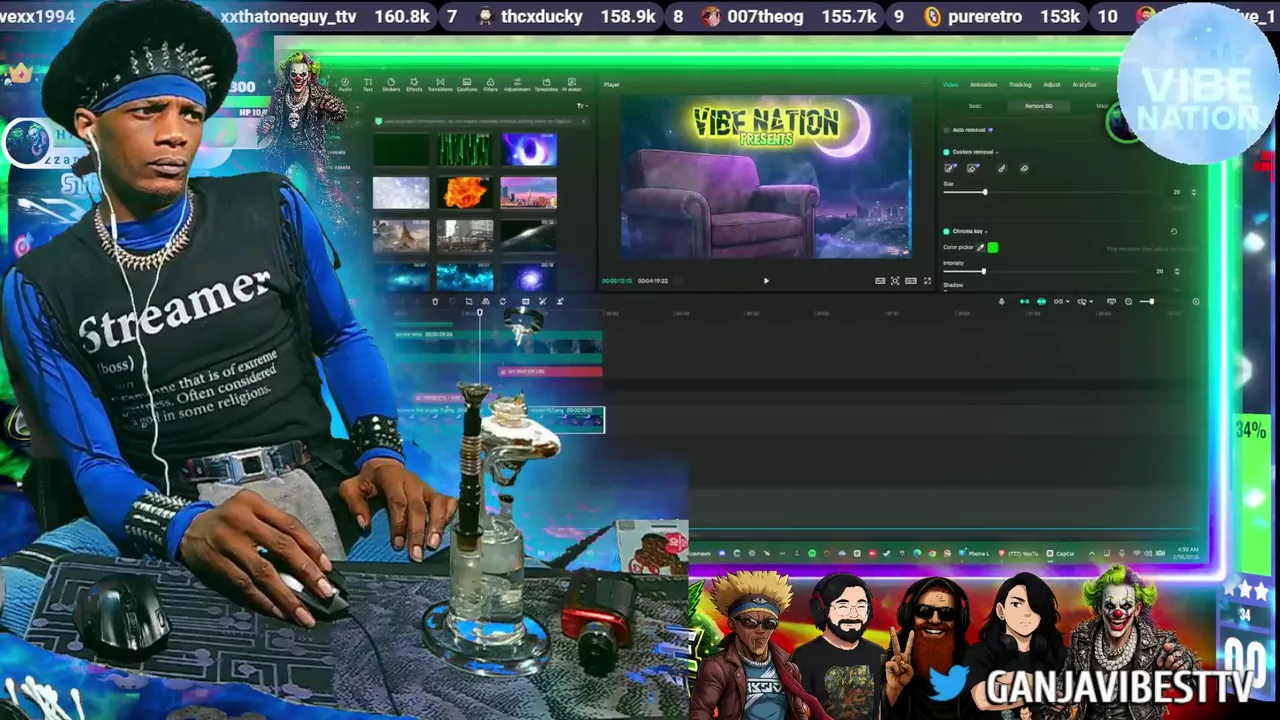1280x720 pixels.
Task: Click the Size value stepper
Action: tap(1194, 192)
